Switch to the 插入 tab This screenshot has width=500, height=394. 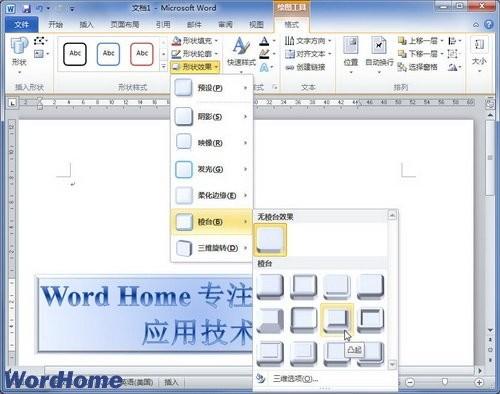(86, 24)
